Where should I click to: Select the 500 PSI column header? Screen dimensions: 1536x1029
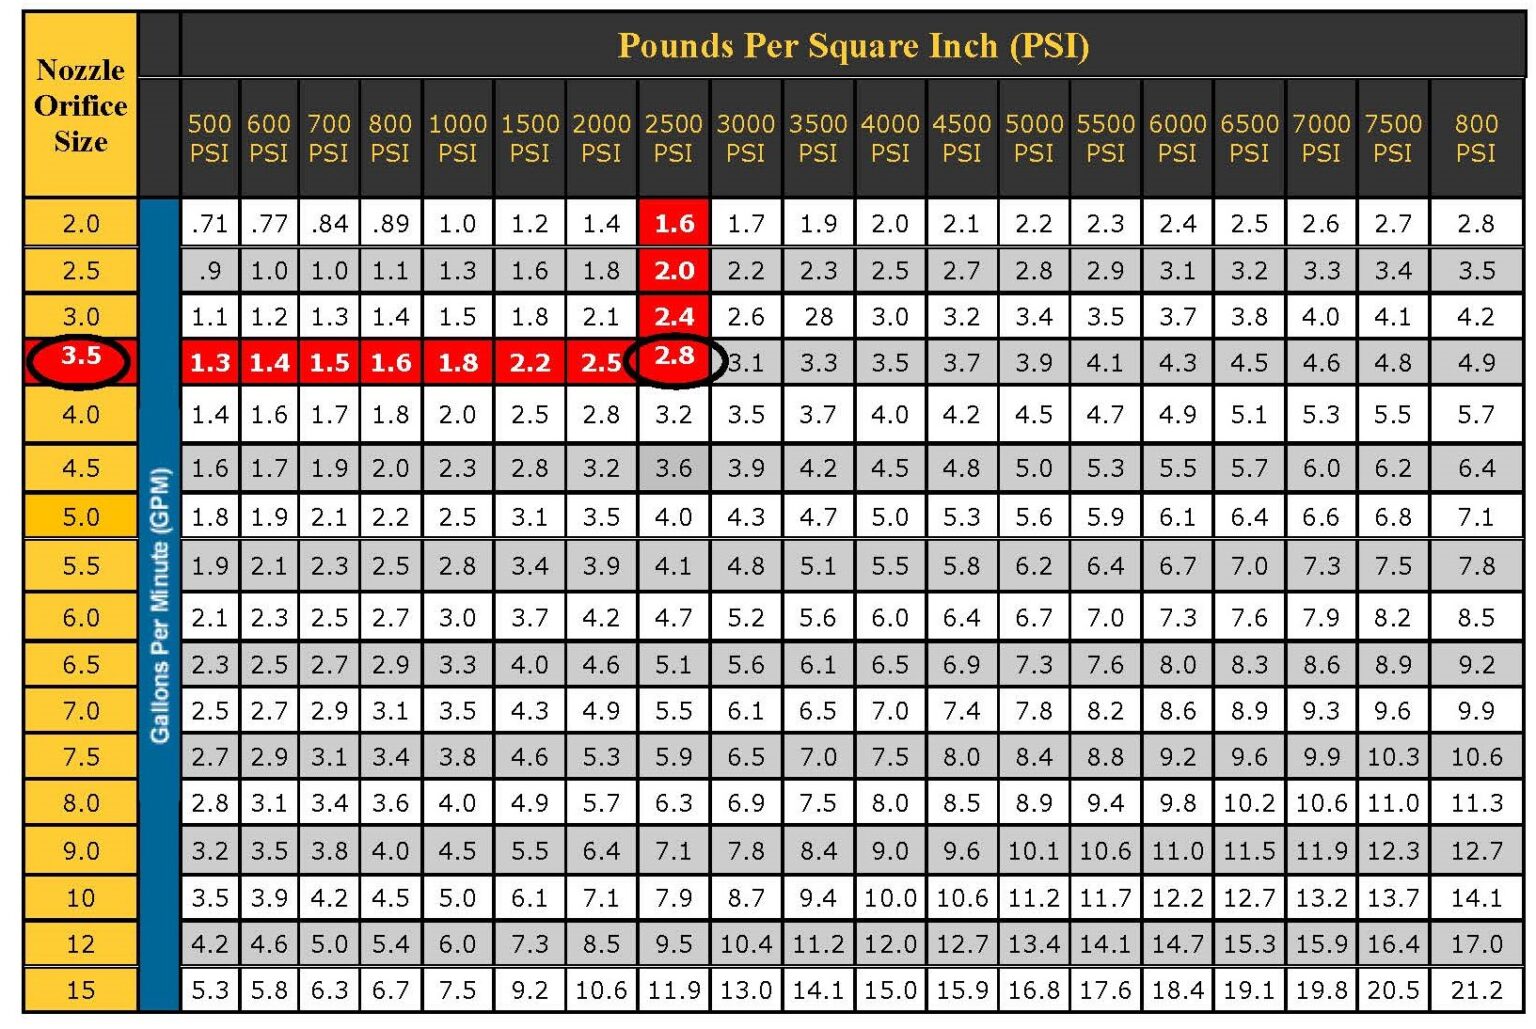tap(209, 138)
